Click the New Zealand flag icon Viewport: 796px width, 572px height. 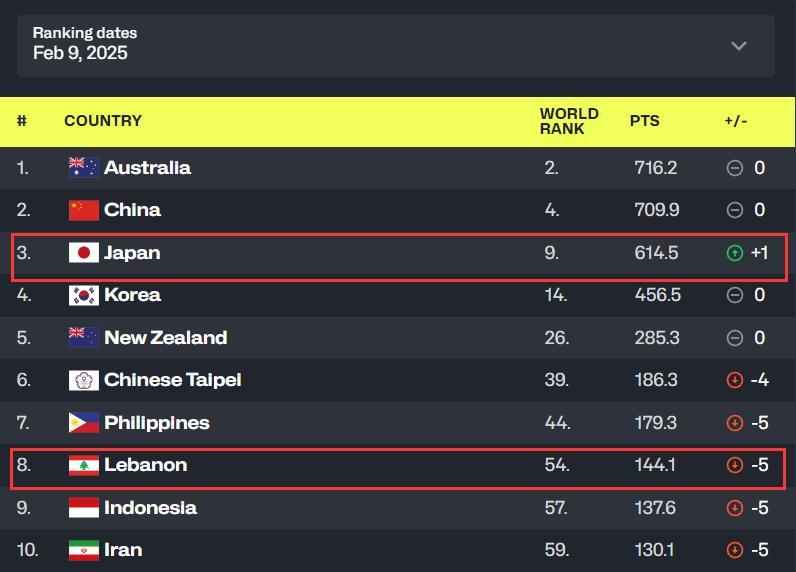coord(83,338)
